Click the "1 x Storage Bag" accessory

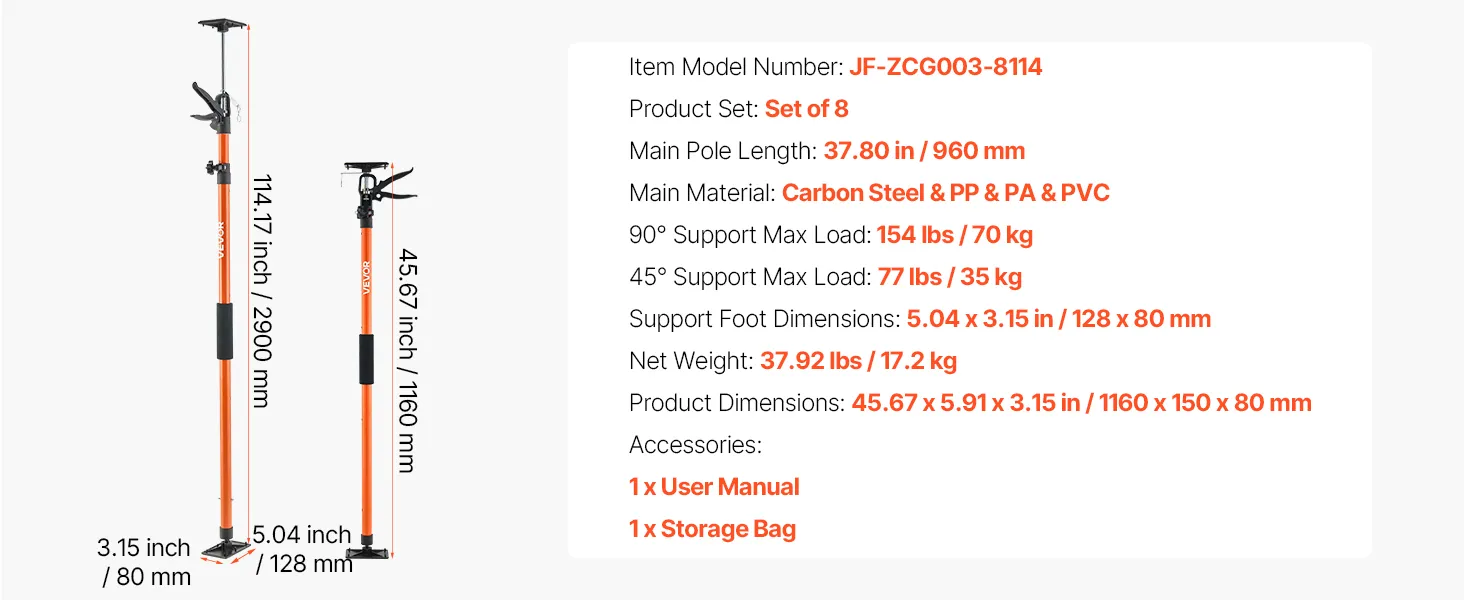[712, 529]
